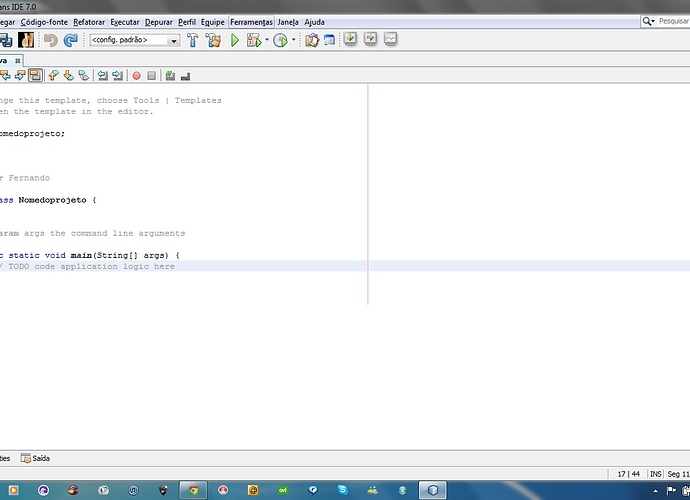
Task: Shift line right icon in editor toolbar
Action: (x=117, y=76)
